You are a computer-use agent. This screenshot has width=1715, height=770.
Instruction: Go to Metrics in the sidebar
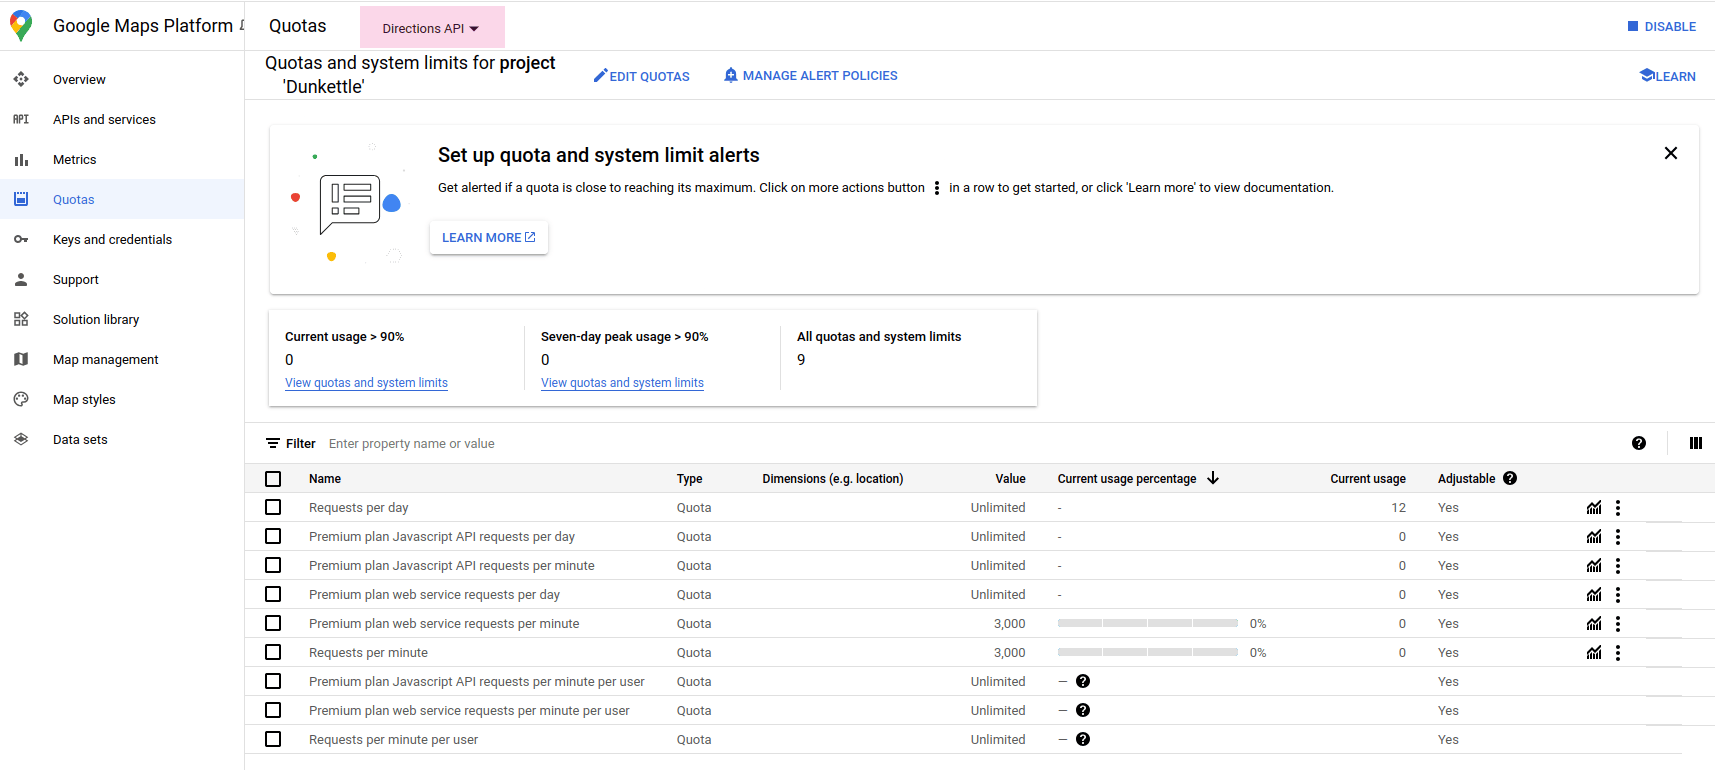pyautogui.click(x=75, y=160)
